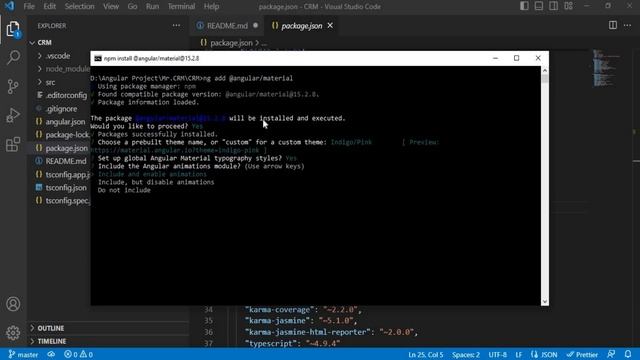This screenshot has height=360, width=640.
Task: Open the Manage gear icon
Action: 13,333
